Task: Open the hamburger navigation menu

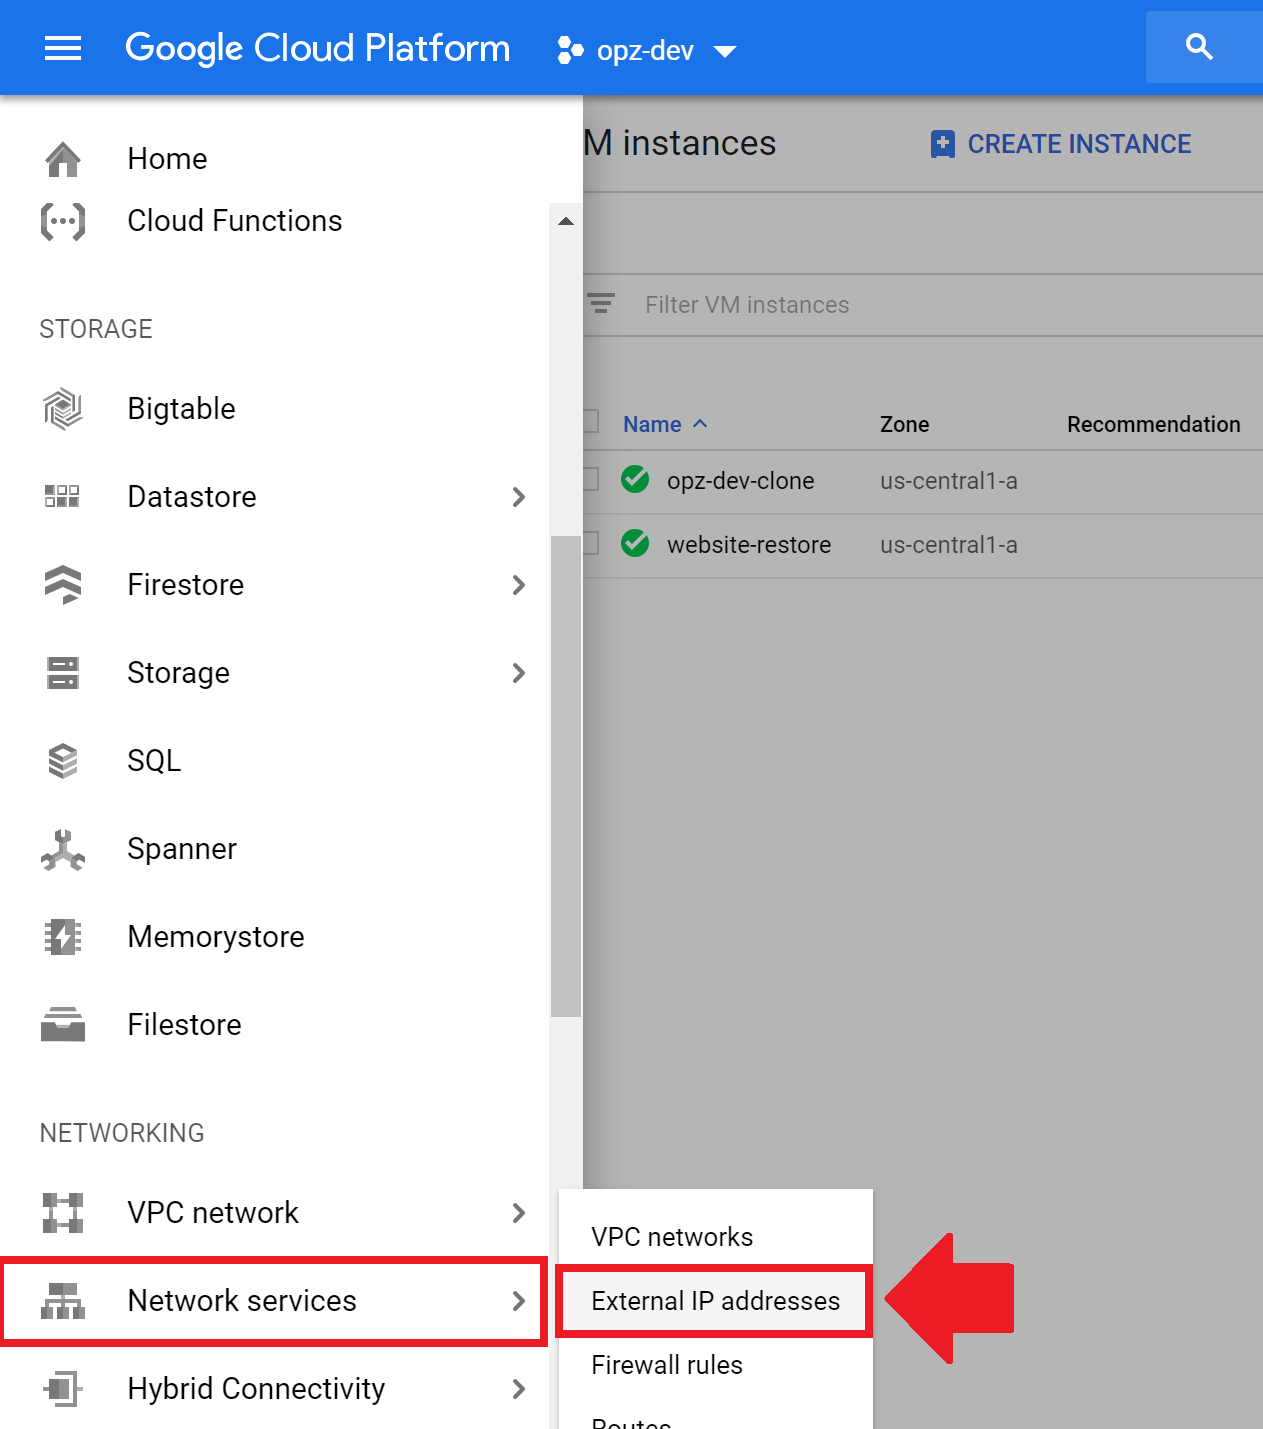Action: click(x=63, y=48)
